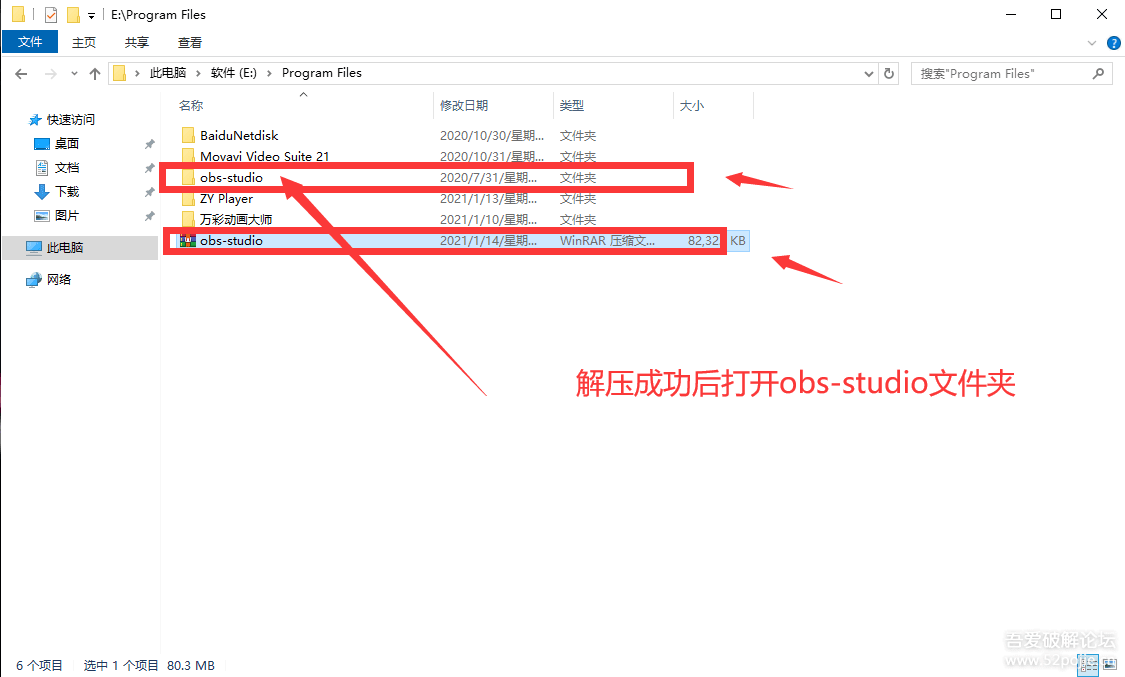The height and width of the screenshot is (677, 1125).
Task: Click the ZY Player folder icon
Action: point(188,199)
